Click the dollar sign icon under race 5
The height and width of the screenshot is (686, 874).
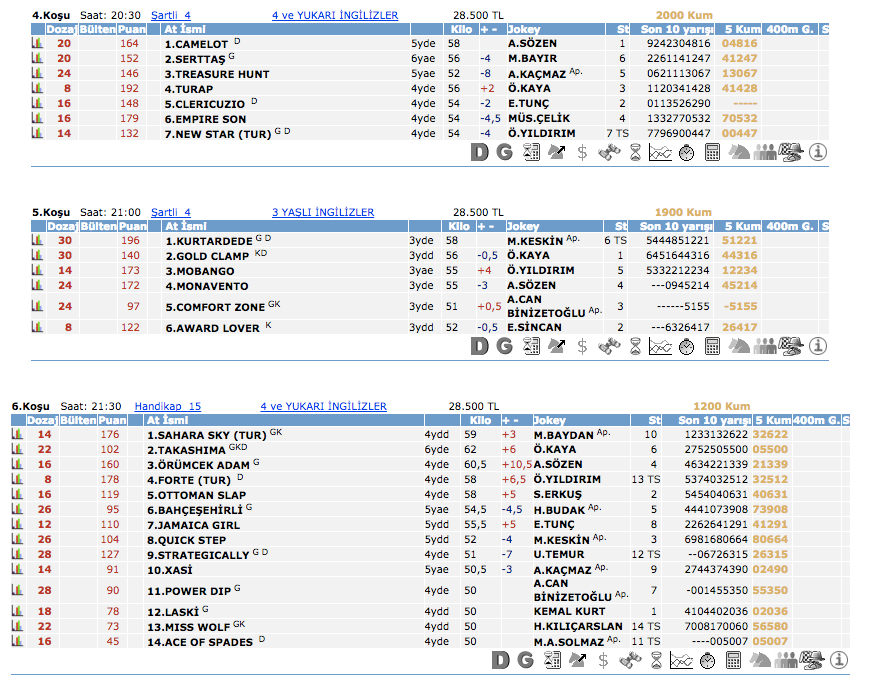pos(582,346)
